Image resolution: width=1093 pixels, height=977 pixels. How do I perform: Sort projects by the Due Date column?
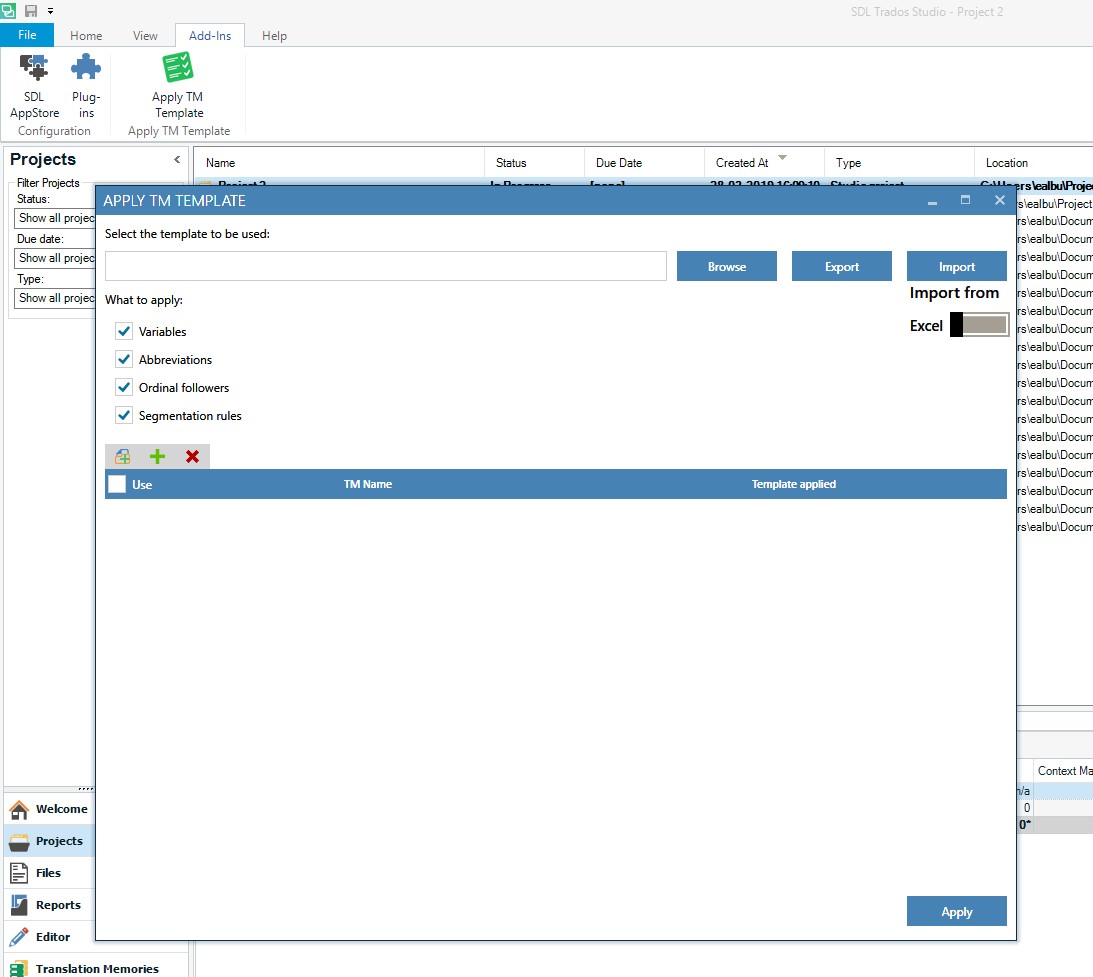tap(644, 163)
